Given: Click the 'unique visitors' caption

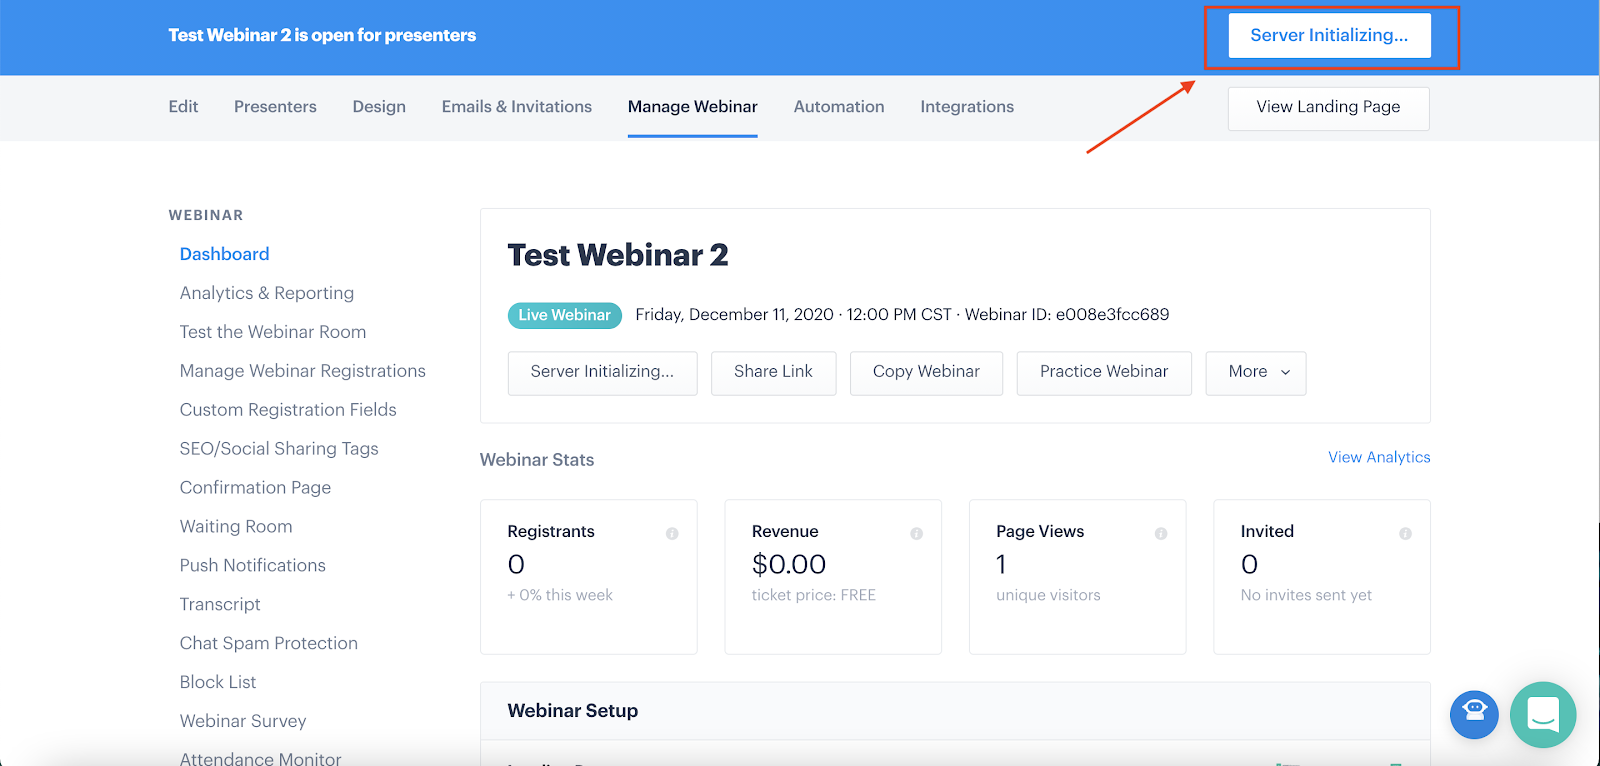Looking at the screenshot, I should 1048,596.
